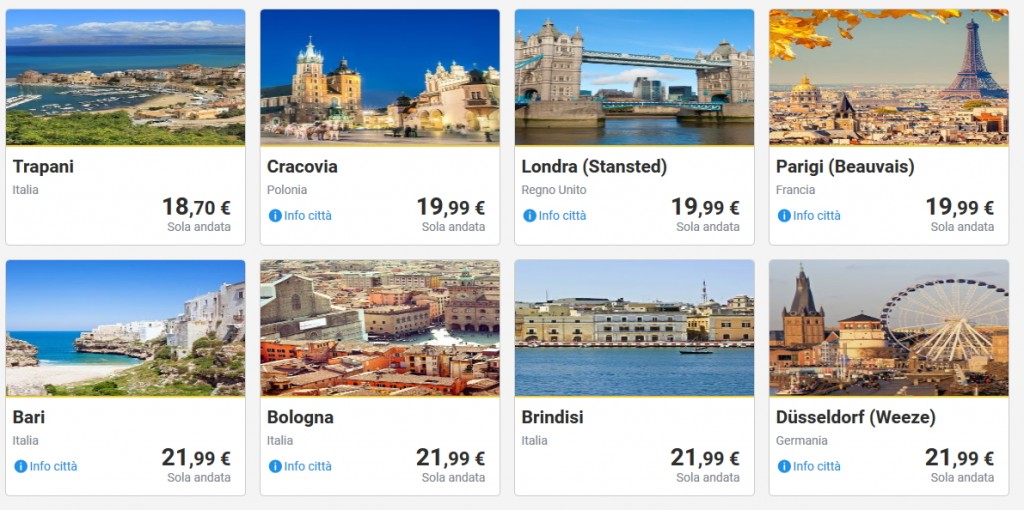Viewport: 1024px width, 510px height.
Task: Choose the 21,99 € Bari fare
Action: coord(196,458)
